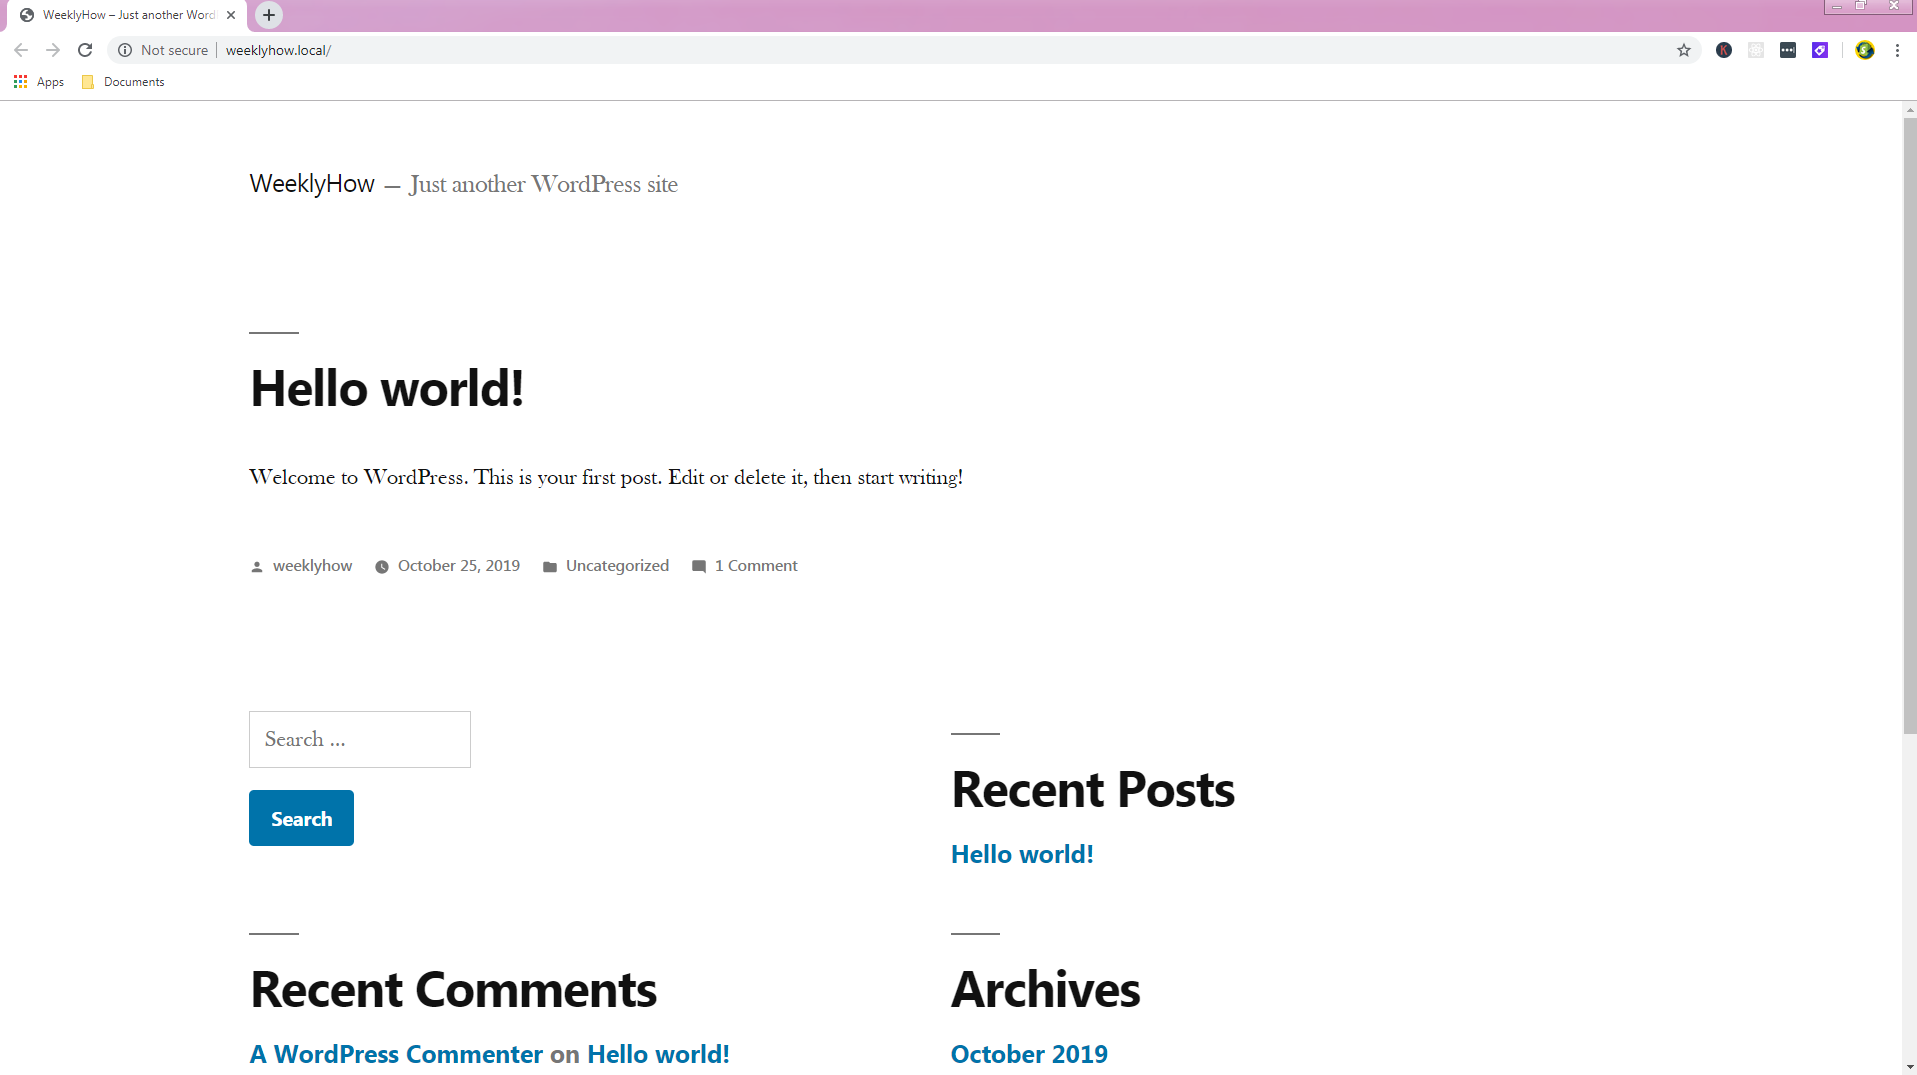Close the WeeklyHow tab
Screen dimensions: 1917x1075
point(231,15)
